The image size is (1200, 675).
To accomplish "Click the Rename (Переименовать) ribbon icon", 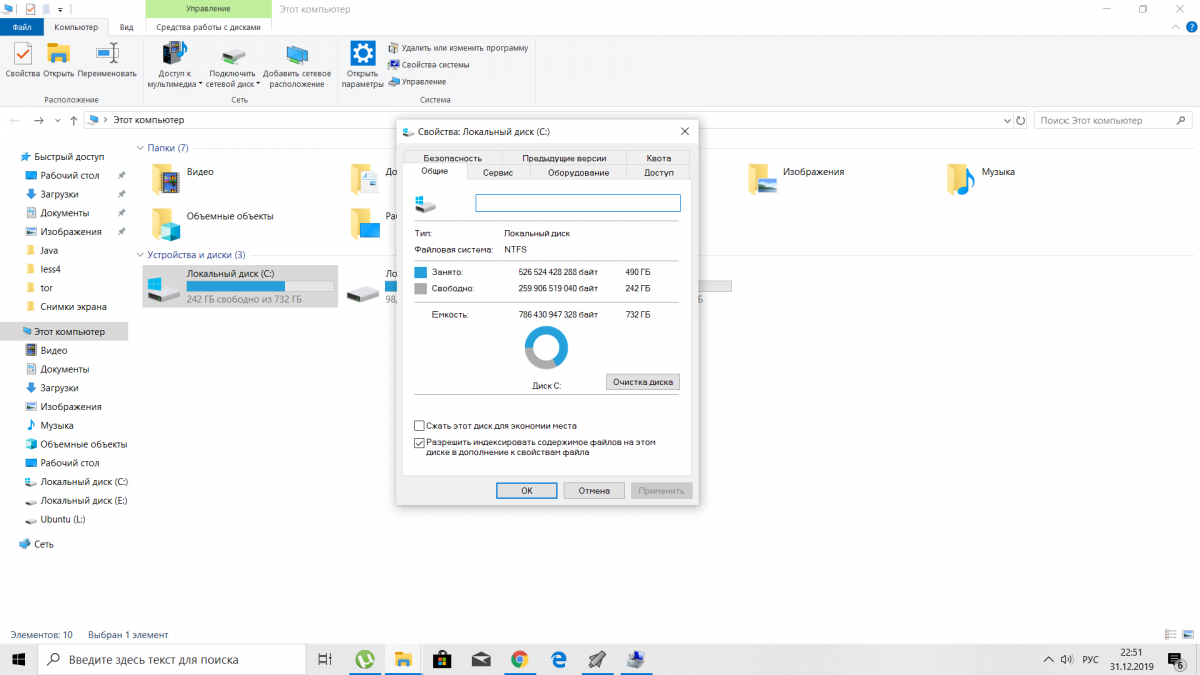I will coord(106,60).
